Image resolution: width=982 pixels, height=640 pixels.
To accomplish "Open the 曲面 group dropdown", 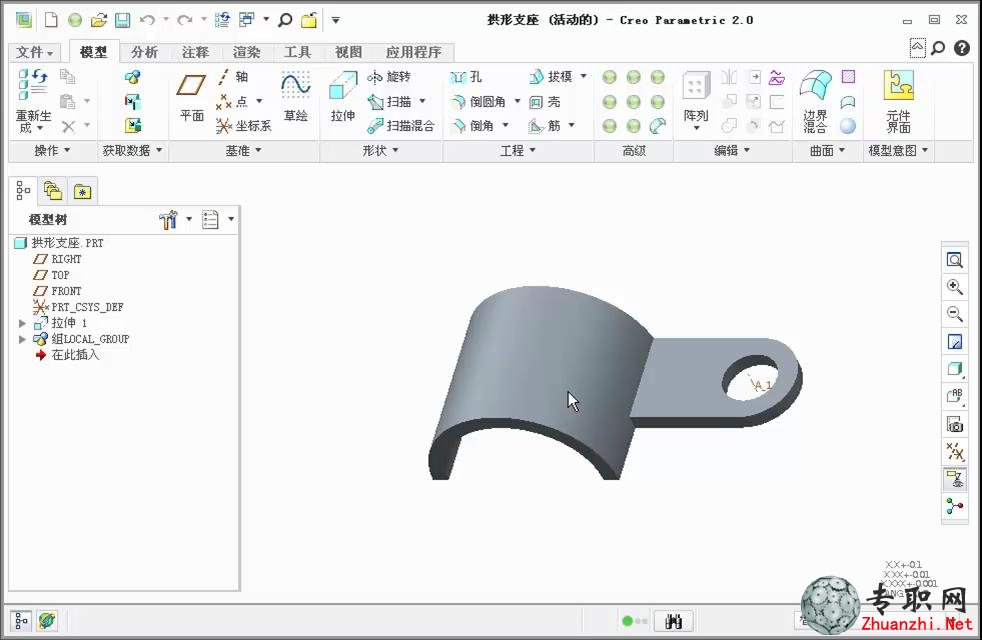I will tap(827, 150).
